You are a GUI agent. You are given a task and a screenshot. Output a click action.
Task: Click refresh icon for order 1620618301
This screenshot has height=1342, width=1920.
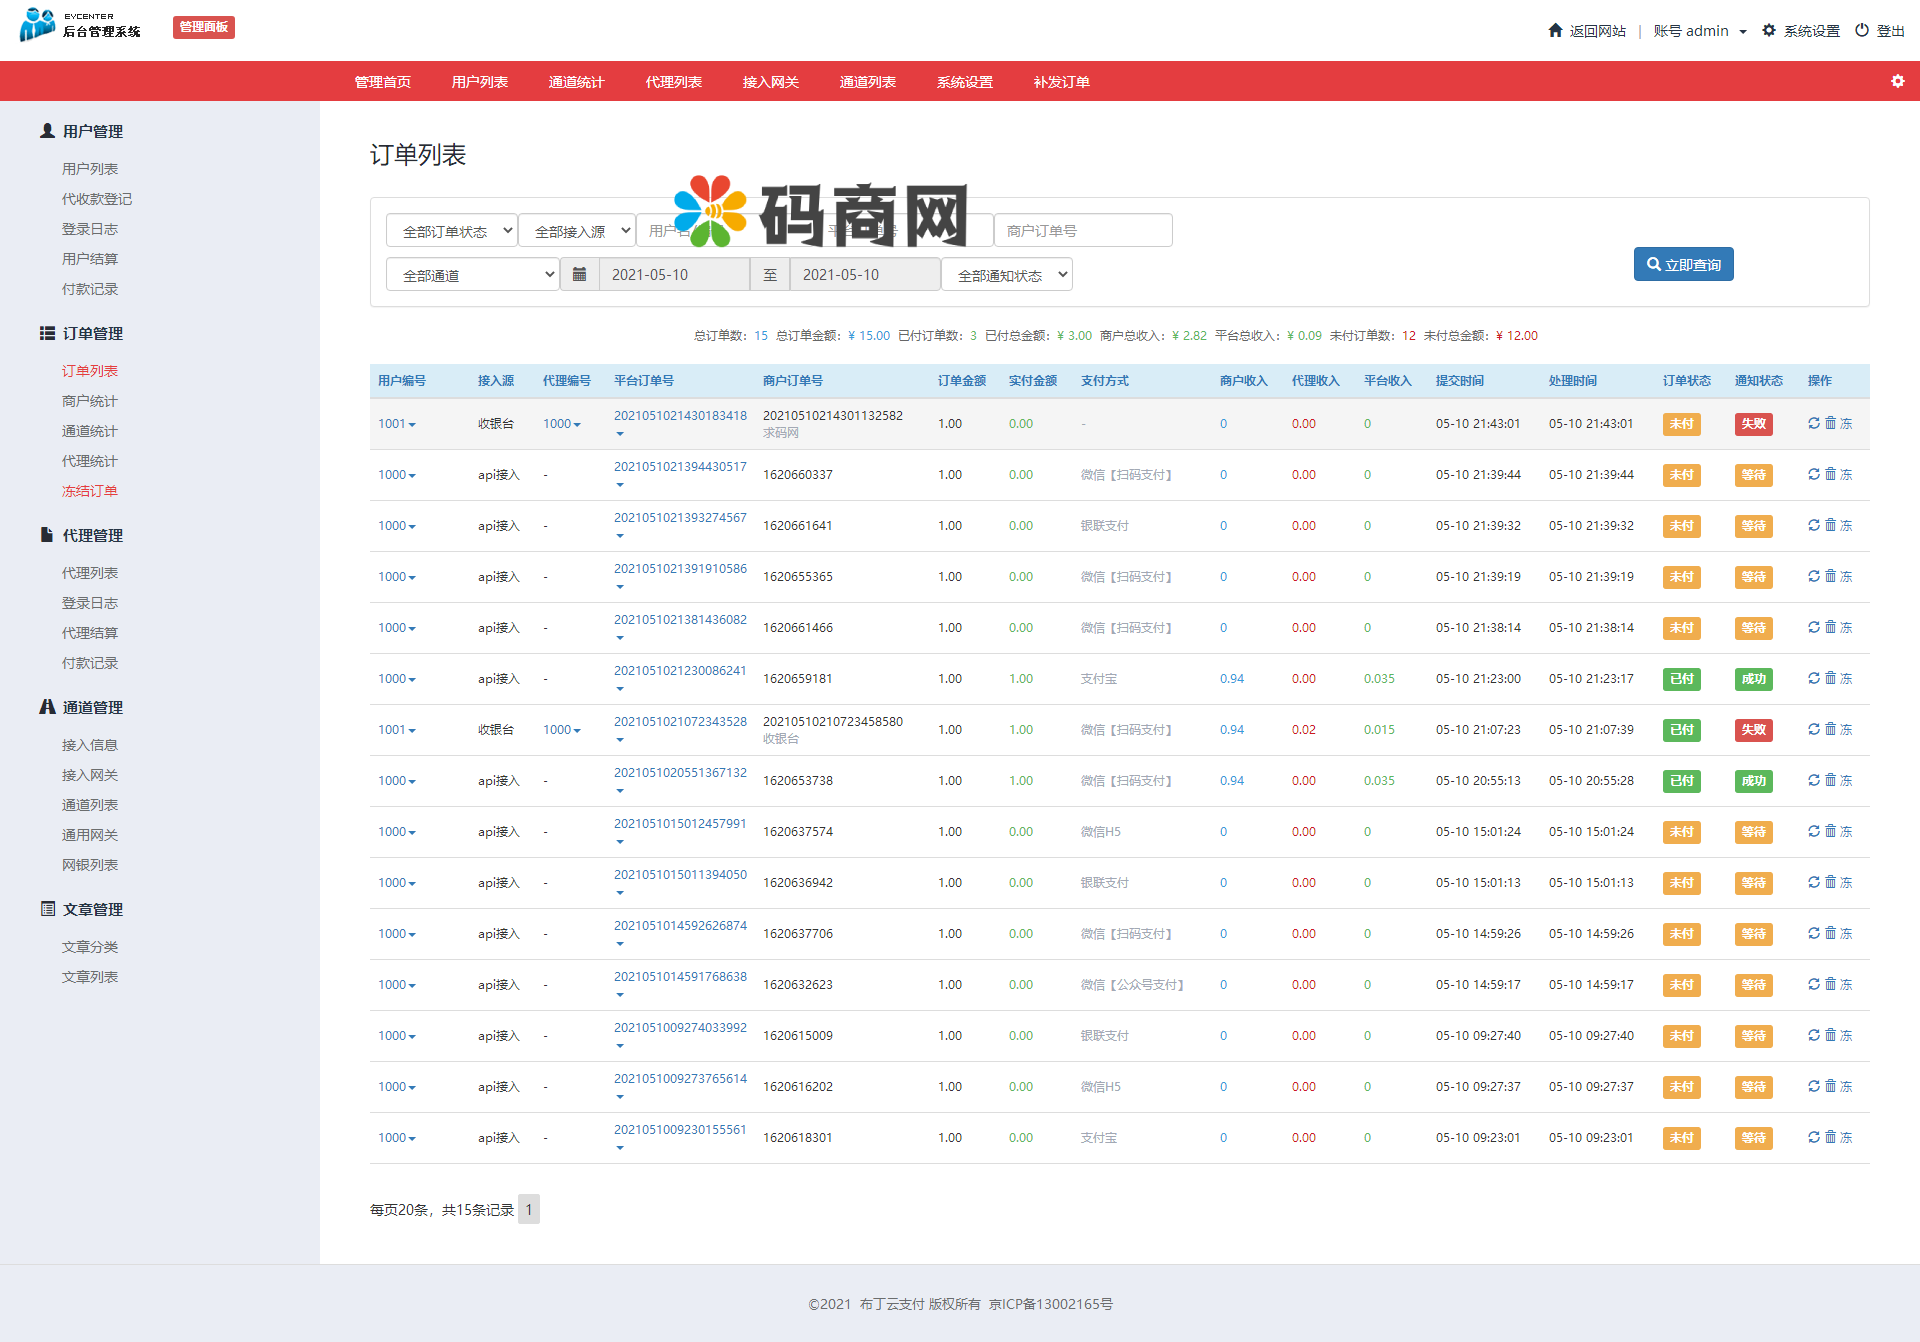(x=1813, y=1137)
